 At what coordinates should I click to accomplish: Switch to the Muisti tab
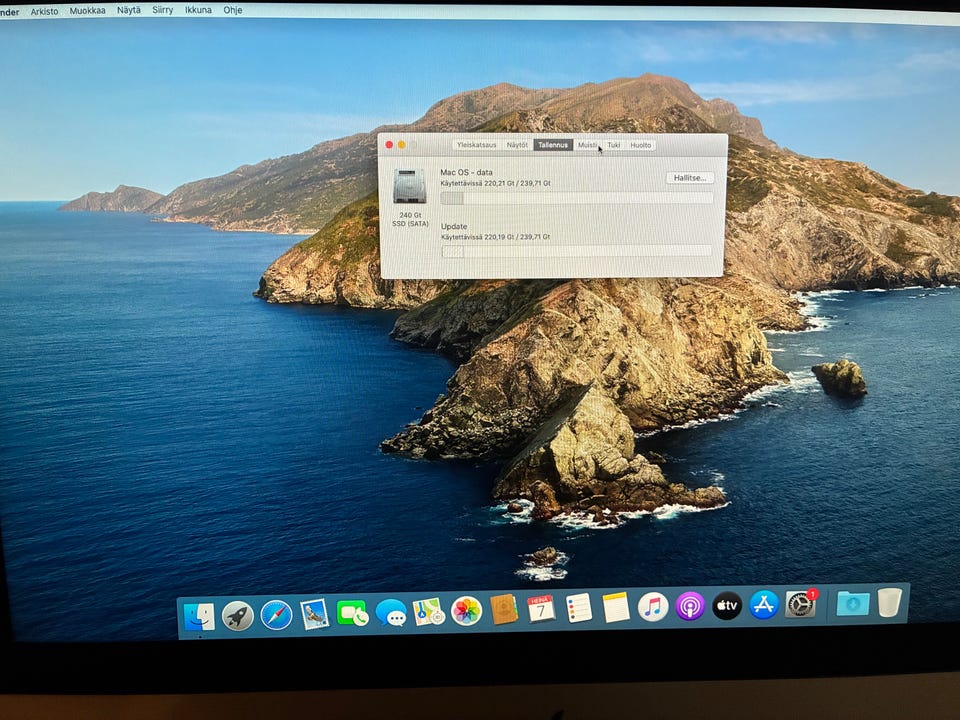click(587, 145)
